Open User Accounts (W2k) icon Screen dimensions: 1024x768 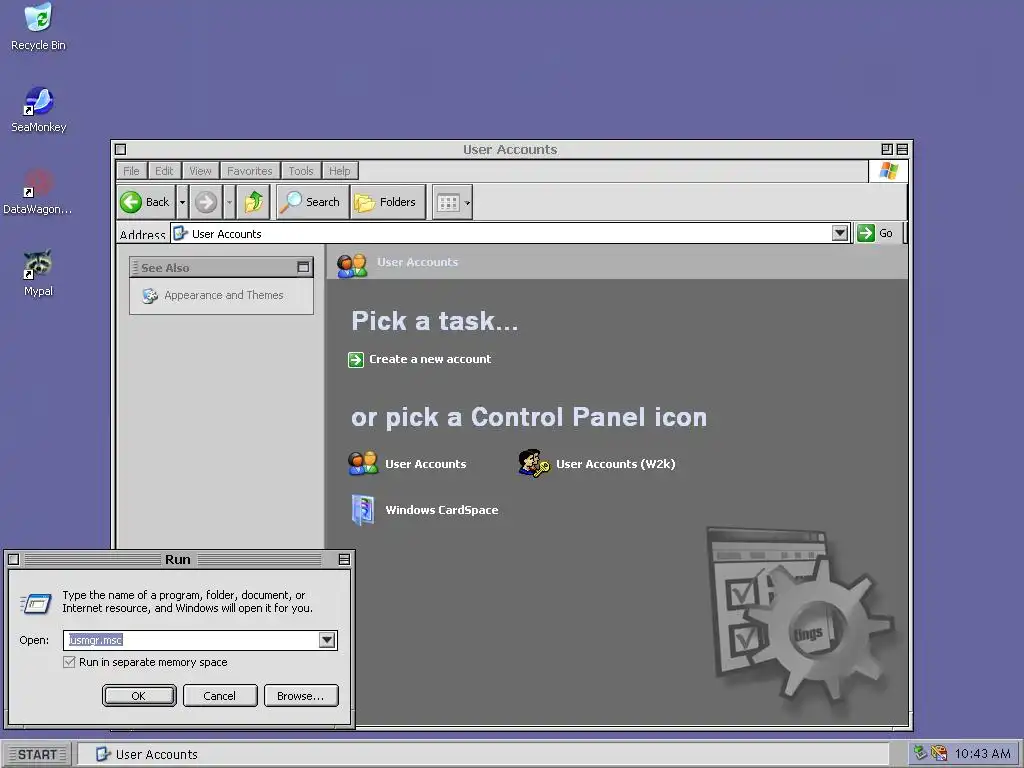pos(534,464)
